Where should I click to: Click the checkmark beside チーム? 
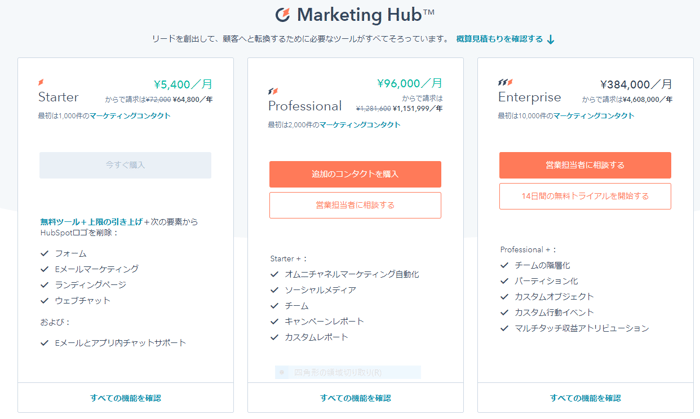(x=274, y=306)
